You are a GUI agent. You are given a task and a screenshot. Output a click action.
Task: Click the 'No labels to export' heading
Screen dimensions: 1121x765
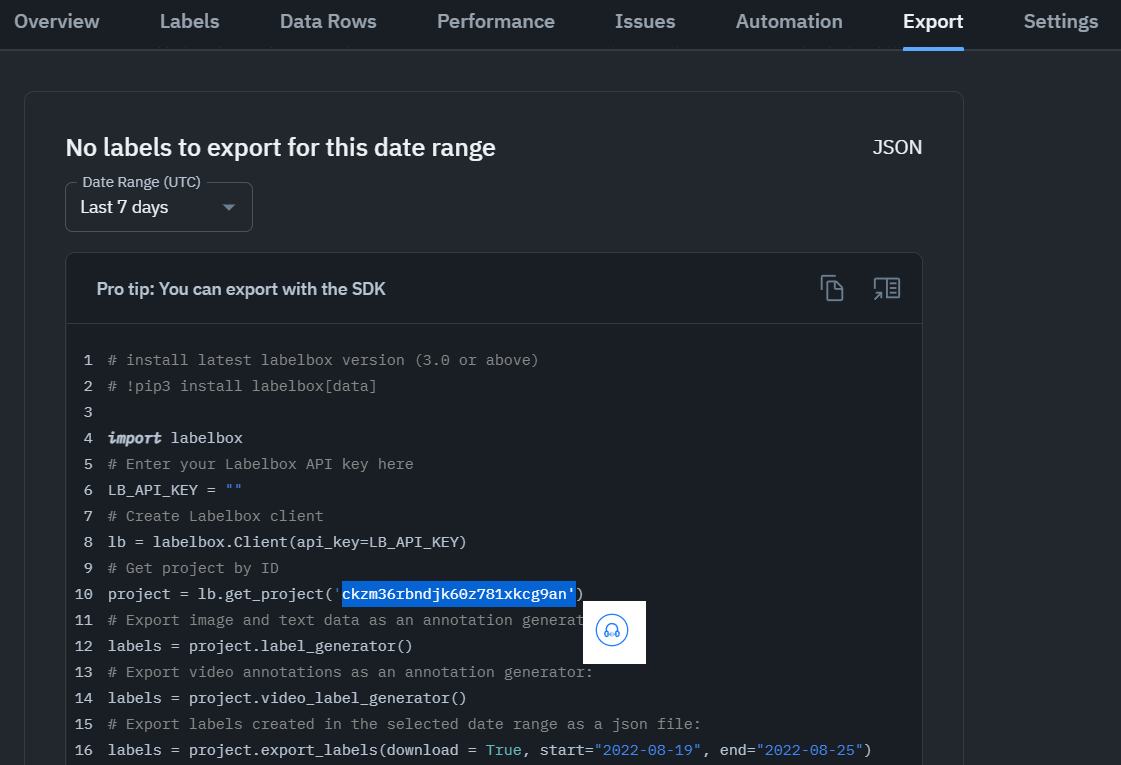280,147
